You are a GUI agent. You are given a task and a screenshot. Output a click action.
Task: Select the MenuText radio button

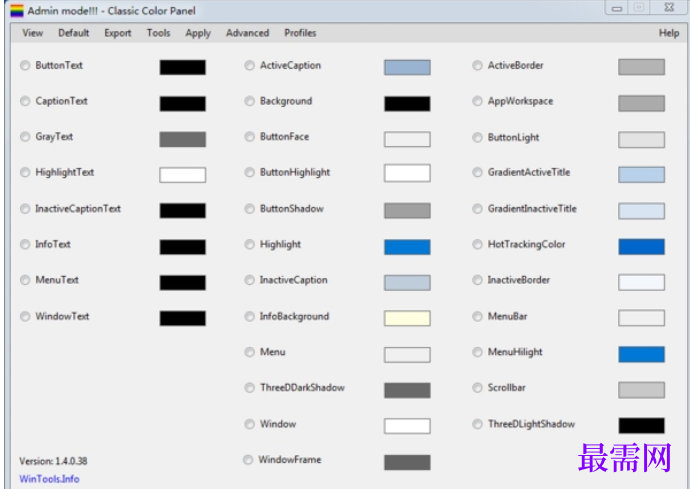(x=25, y=280)
